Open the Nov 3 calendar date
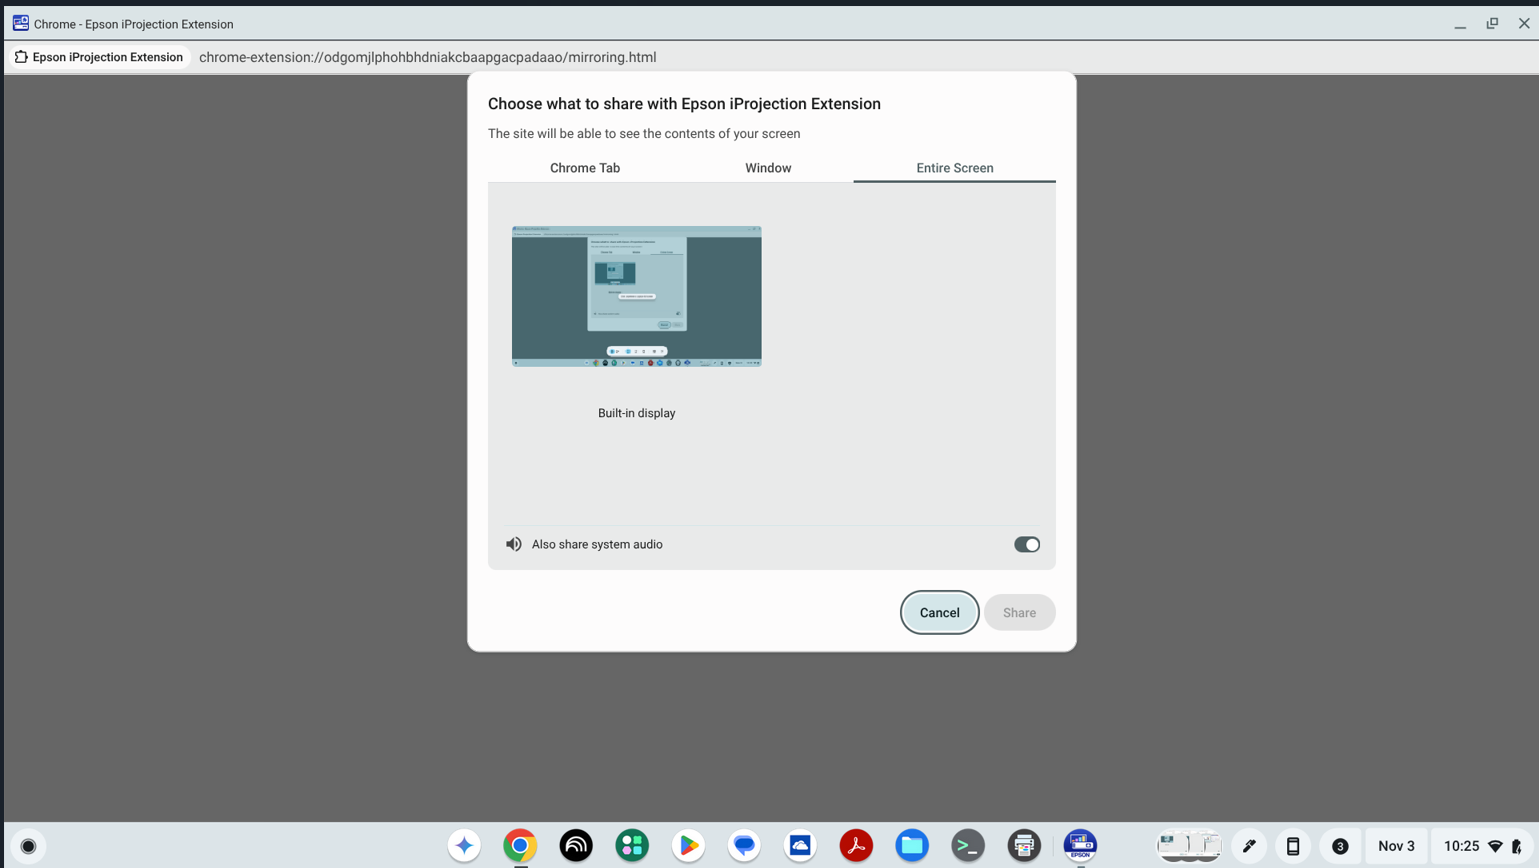This screenshot has width=1539, height=868. pos(1396,846)
